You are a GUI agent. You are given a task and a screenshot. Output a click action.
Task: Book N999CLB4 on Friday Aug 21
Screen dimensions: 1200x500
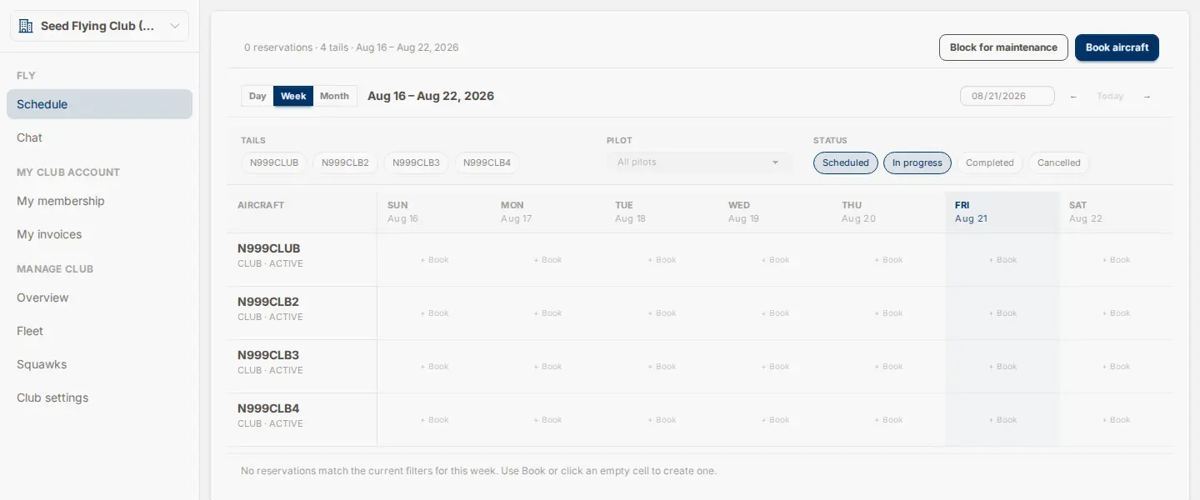1003,420
